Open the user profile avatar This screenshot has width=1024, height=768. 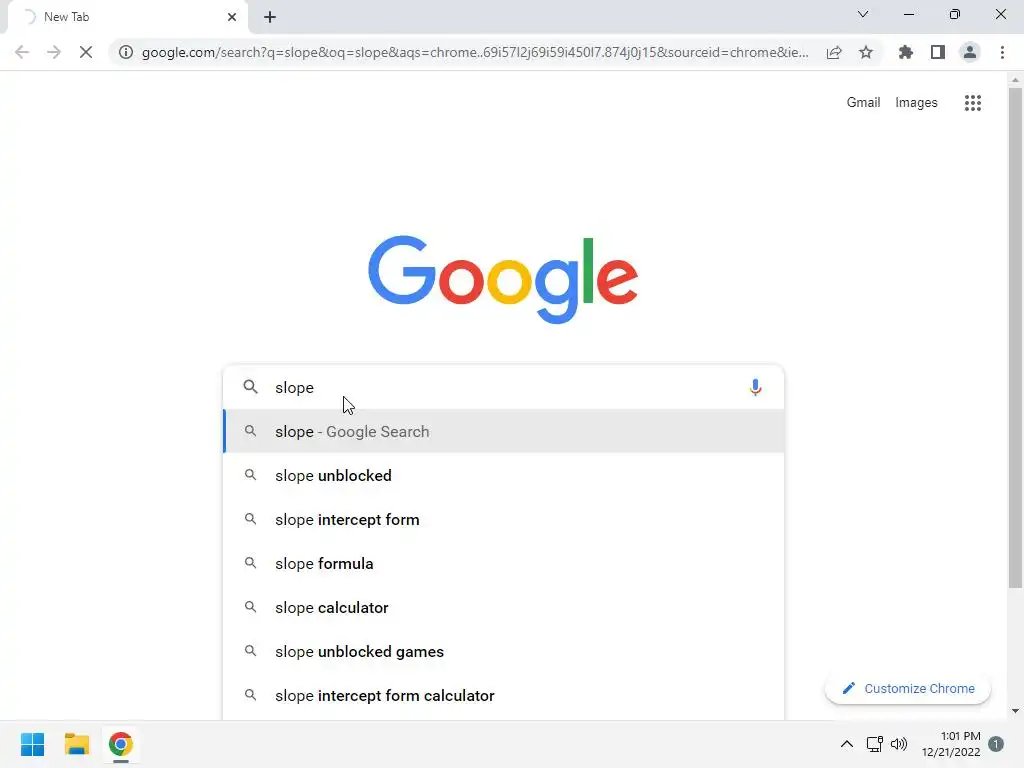click(970, 52)
